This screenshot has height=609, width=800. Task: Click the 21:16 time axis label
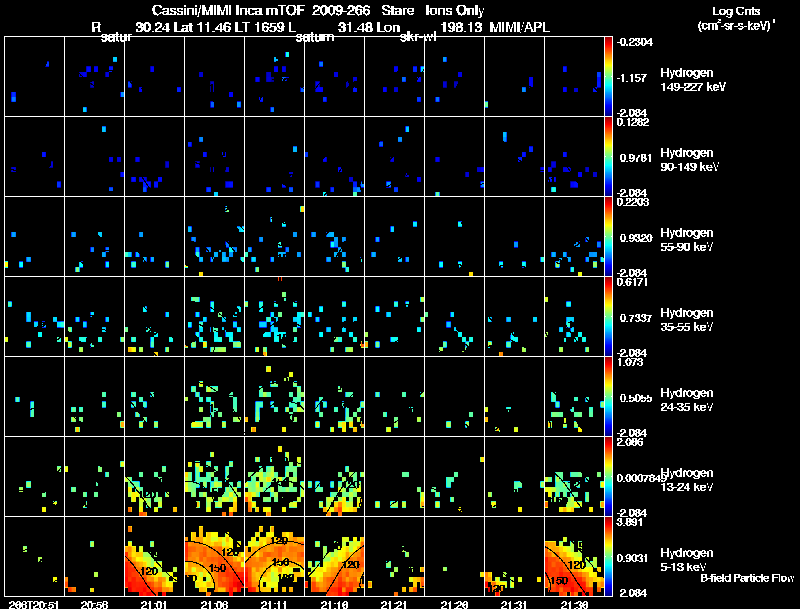[x=334, y=605]
